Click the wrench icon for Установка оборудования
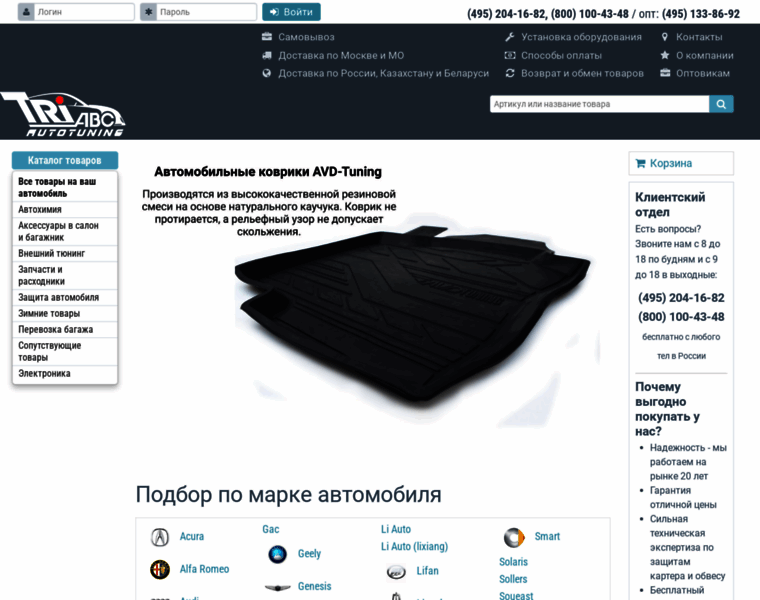The height and width of the screenshot is (600, 760). click(509, 36)
